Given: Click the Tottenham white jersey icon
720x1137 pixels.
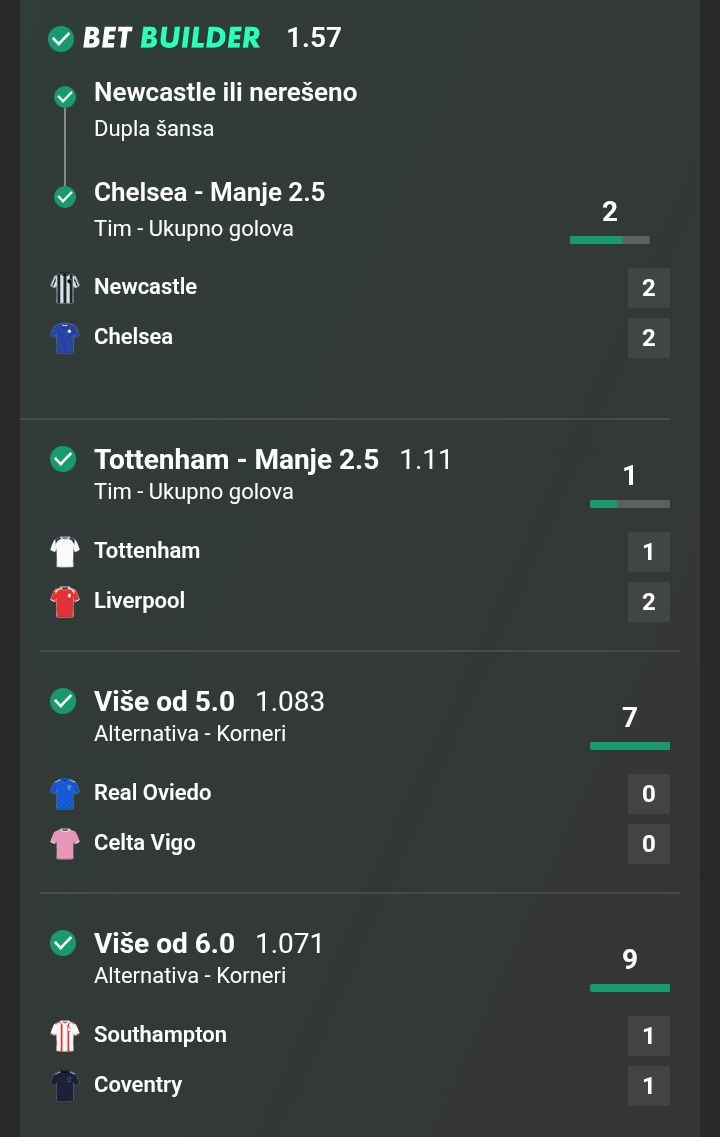Looking at the screenshot, I should pos(65,551).
